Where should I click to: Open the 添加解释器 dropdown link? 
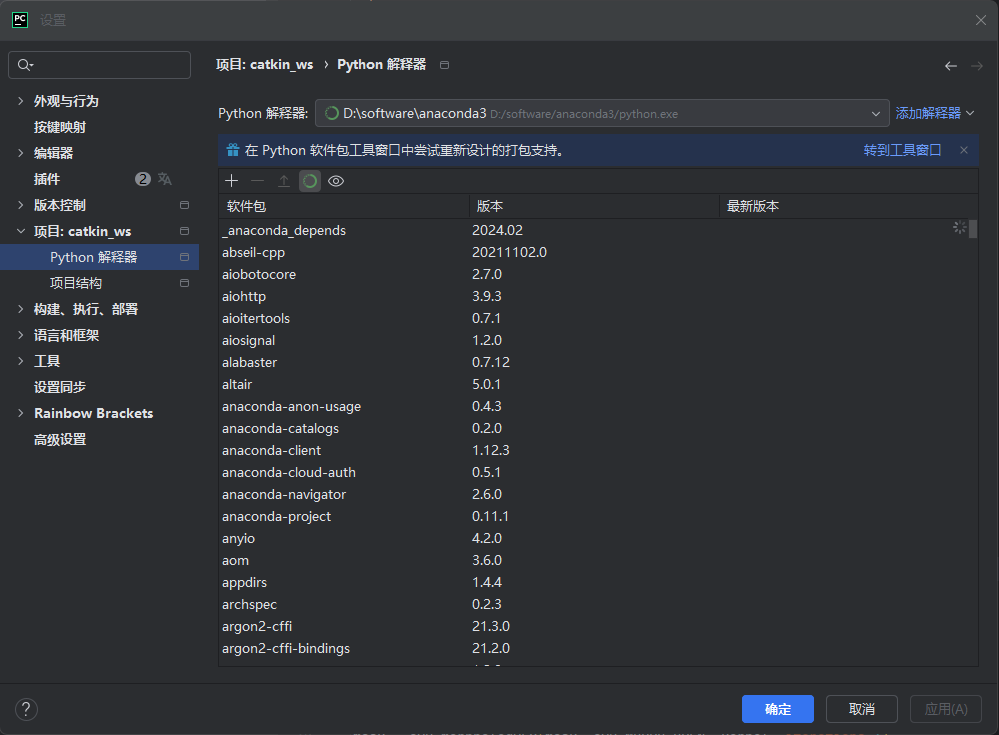935,113
